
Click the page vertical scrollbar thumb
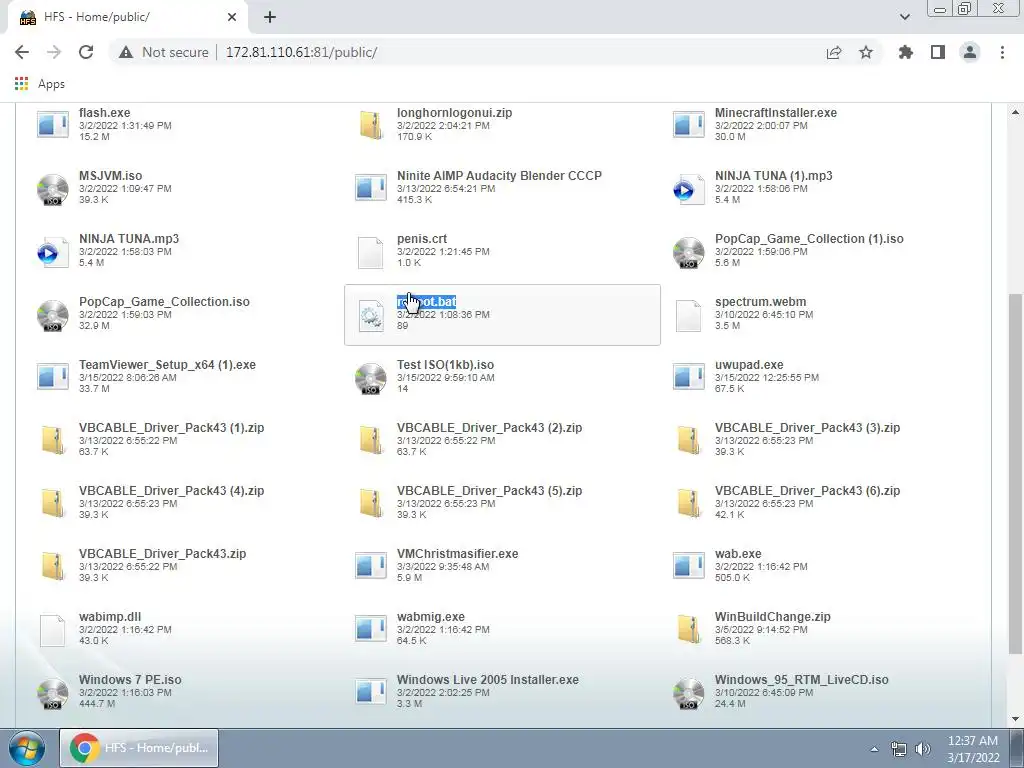1015,472
